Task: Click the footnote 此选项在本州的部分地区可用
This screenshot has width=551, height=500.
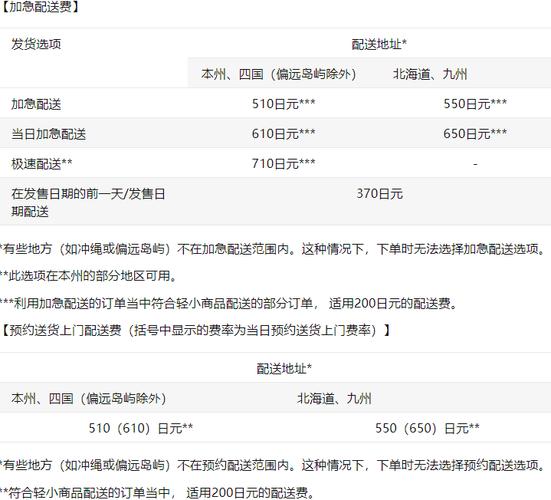Action: click(89, 276)
